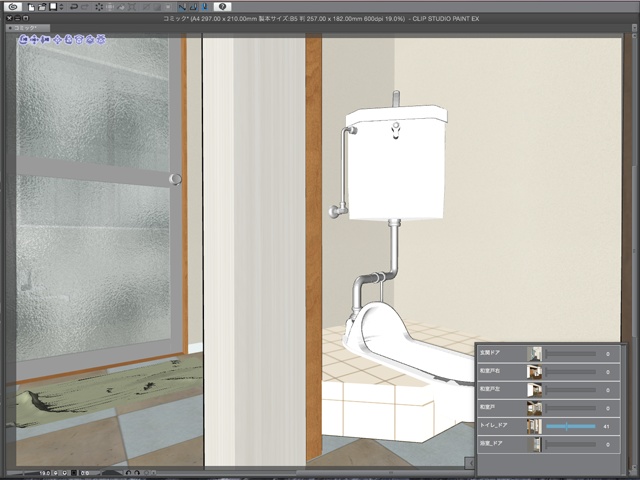Image resolution: width=640 pixels, height=480 pixels.
Task: Rotate canvas right with status bar icon
Action: click(x=137, y=473)
